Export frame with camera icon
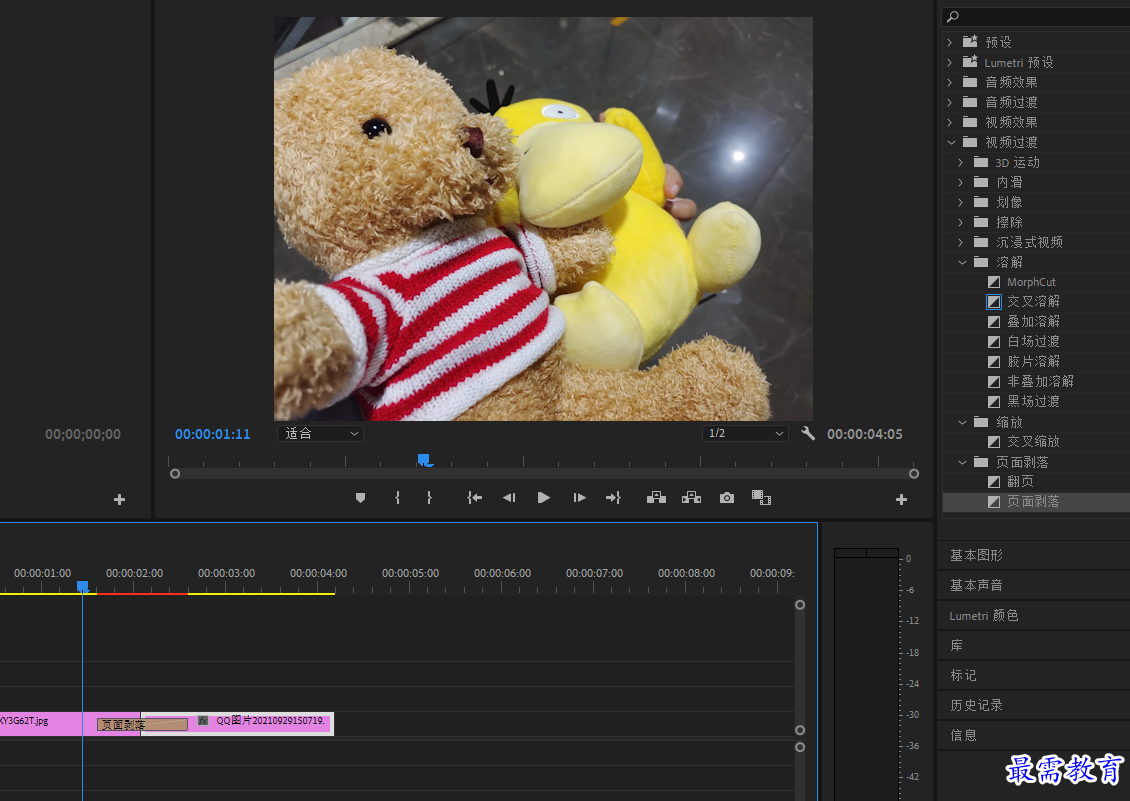This screenshot has width=1130, height=801. (x=727, y=498)
